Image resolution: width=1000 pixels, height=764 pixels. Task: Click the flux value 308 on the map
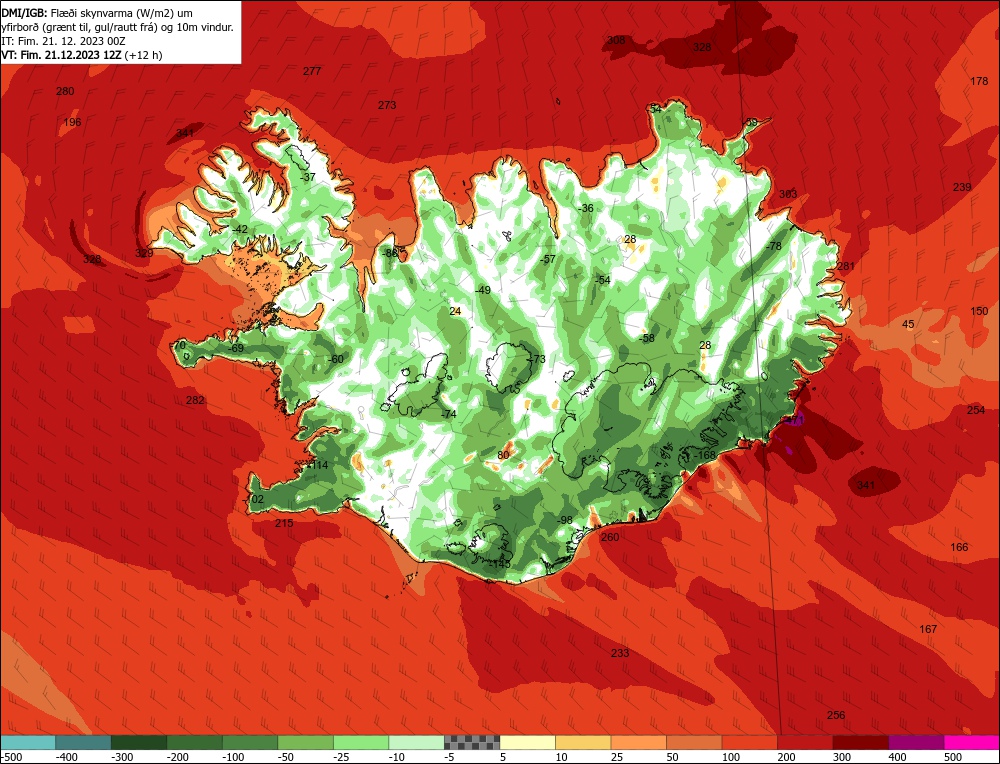[616, 40]
